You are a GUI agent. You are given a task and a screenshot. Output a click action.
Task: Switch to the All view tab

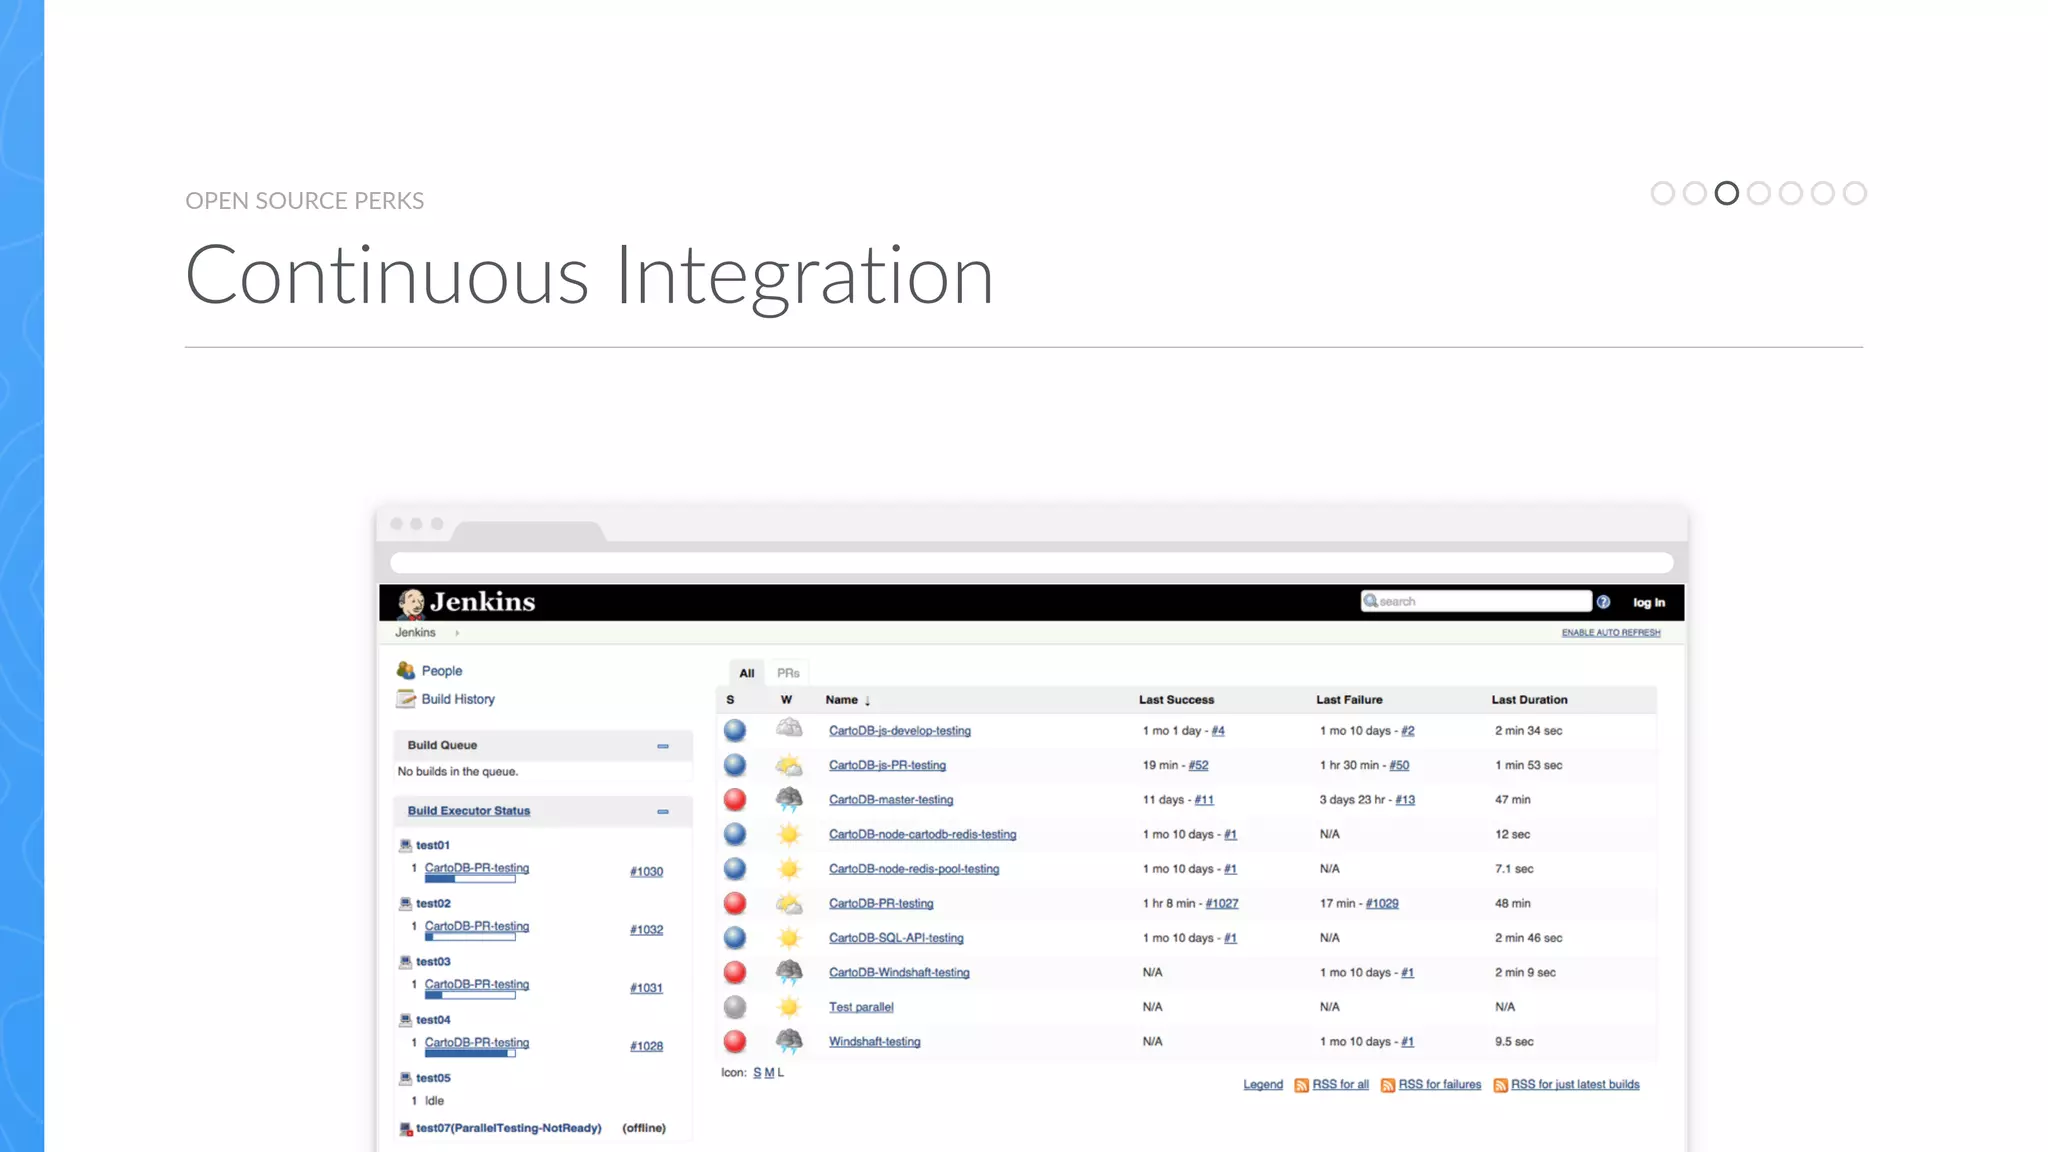coord(747,673)
